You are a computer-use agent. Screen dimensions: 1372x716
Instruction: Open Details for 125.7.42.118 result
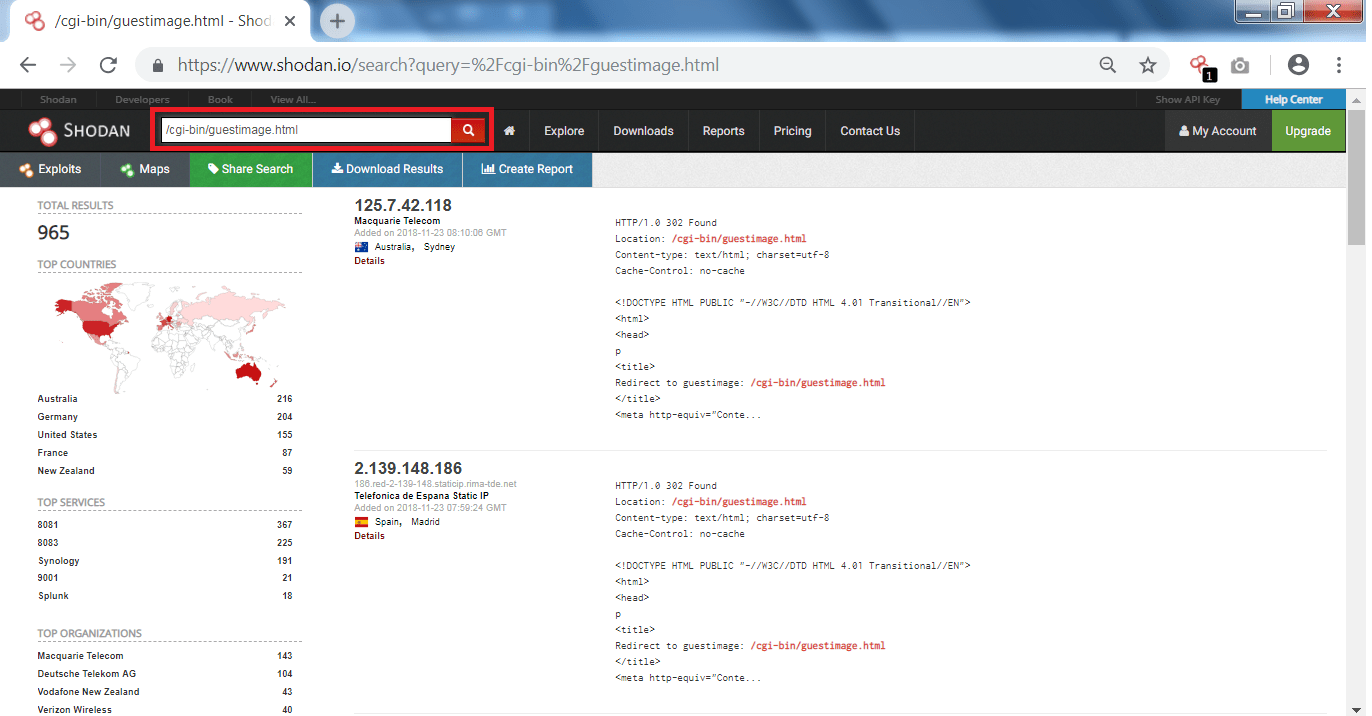coord(369,261)
